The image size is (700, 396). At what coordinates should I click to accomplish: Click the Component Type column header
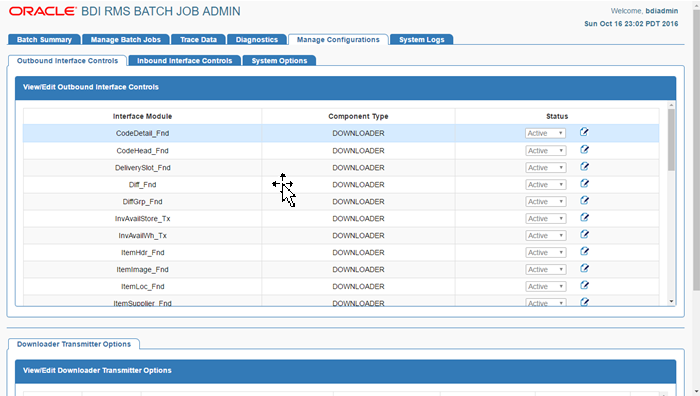(x=358, y=116)
